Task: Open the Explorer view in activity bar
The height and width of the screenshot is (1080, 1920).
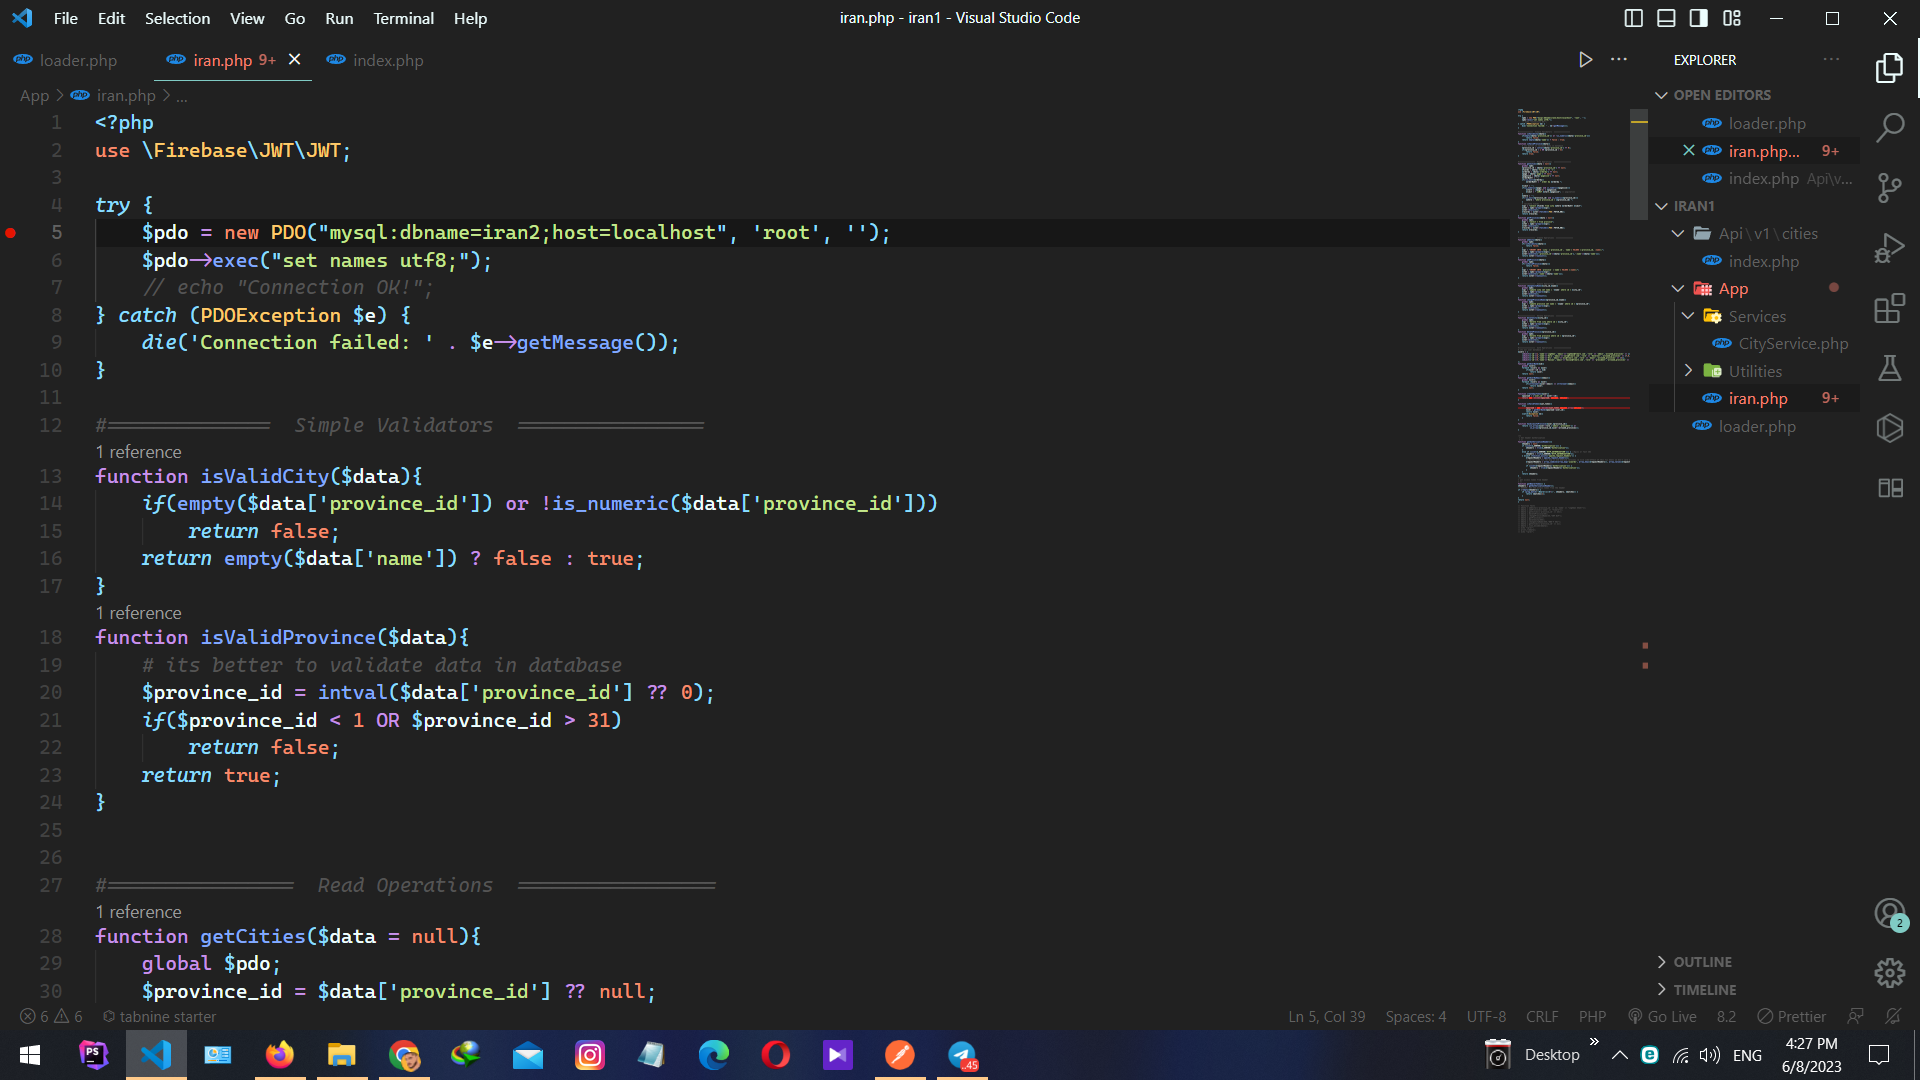Action: click(1889, 68)
